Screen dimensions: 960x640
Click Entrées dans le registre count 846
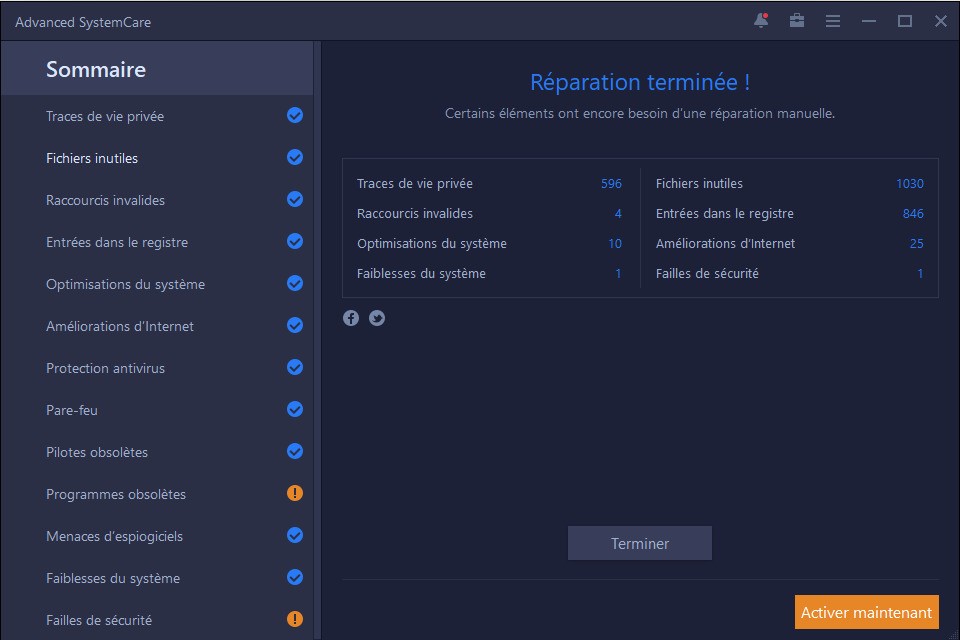pos(913,214)
